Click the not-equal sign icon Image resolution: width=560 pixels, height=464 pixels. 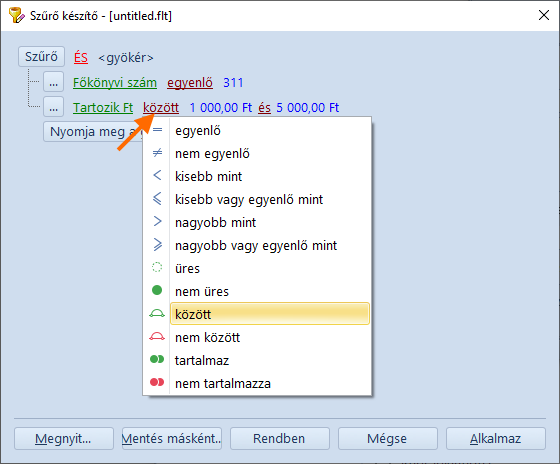[x=157, y=153]
